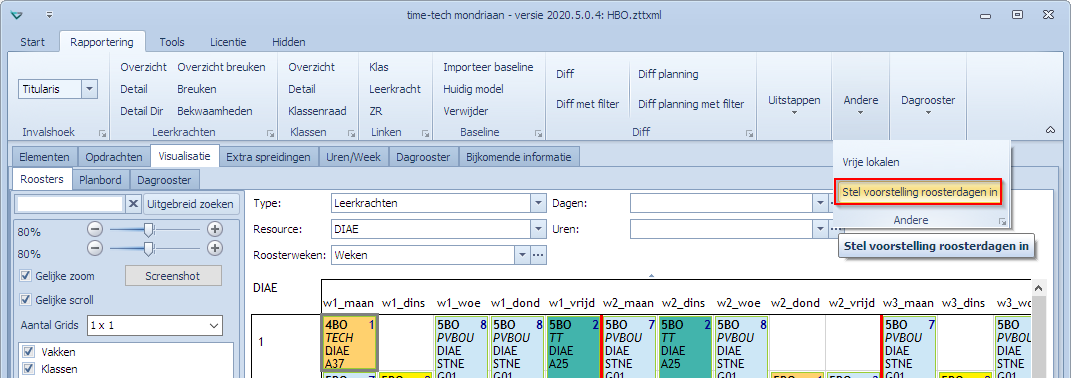The width and height of the screenshot is (1071, 378).
Task: Click the Screenshot button
Action: click(173, 276)
